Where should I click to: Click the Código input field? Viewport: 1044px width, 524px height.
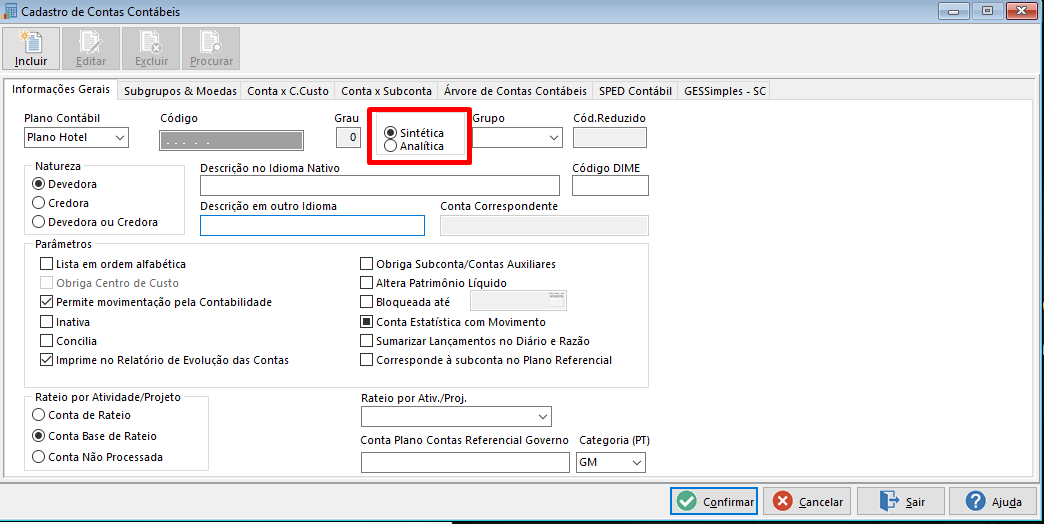click(x=231, y=140)
